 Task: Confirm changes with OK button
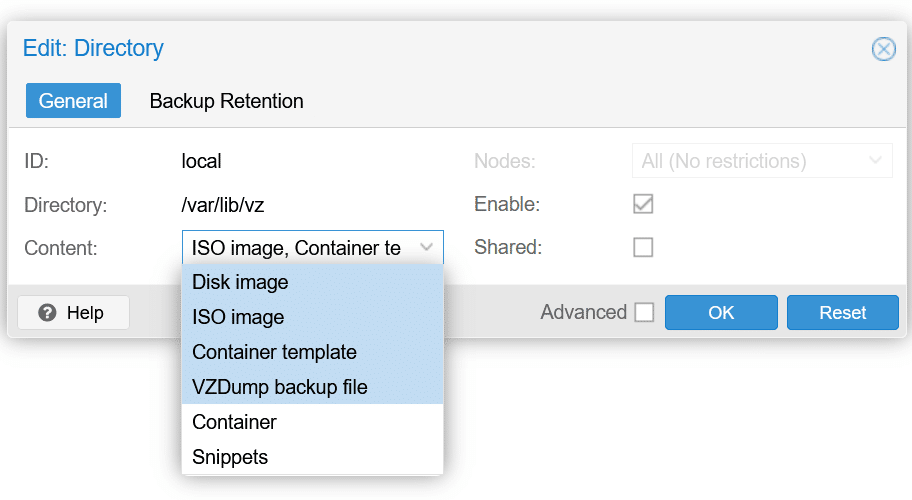pos(721,312)
